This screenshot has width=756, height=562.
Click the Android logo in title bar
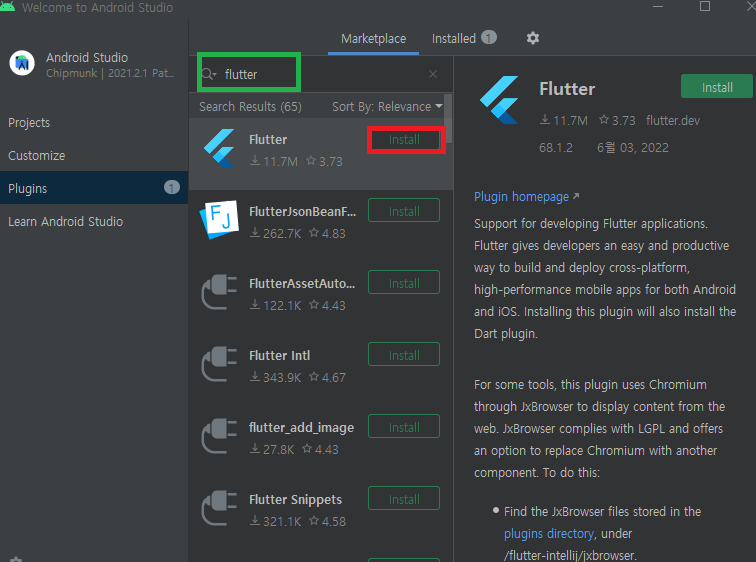(7, 6)
